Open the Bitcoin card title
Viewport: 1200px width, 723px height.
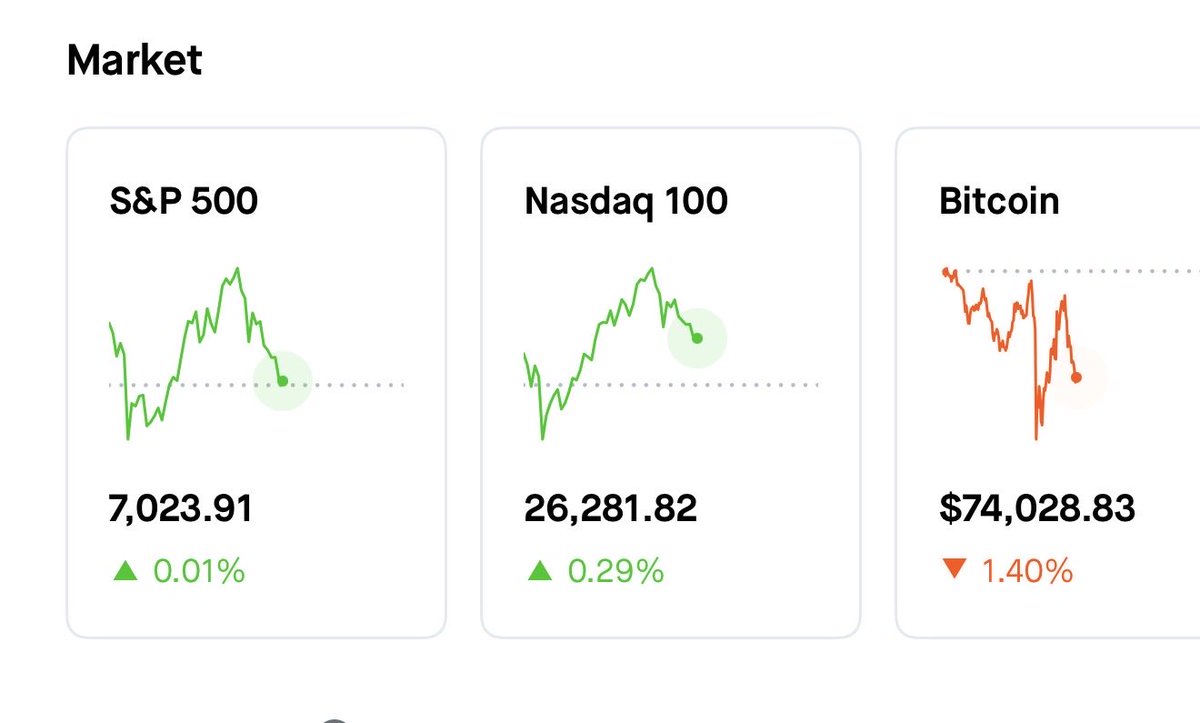[x=999, y=202]
